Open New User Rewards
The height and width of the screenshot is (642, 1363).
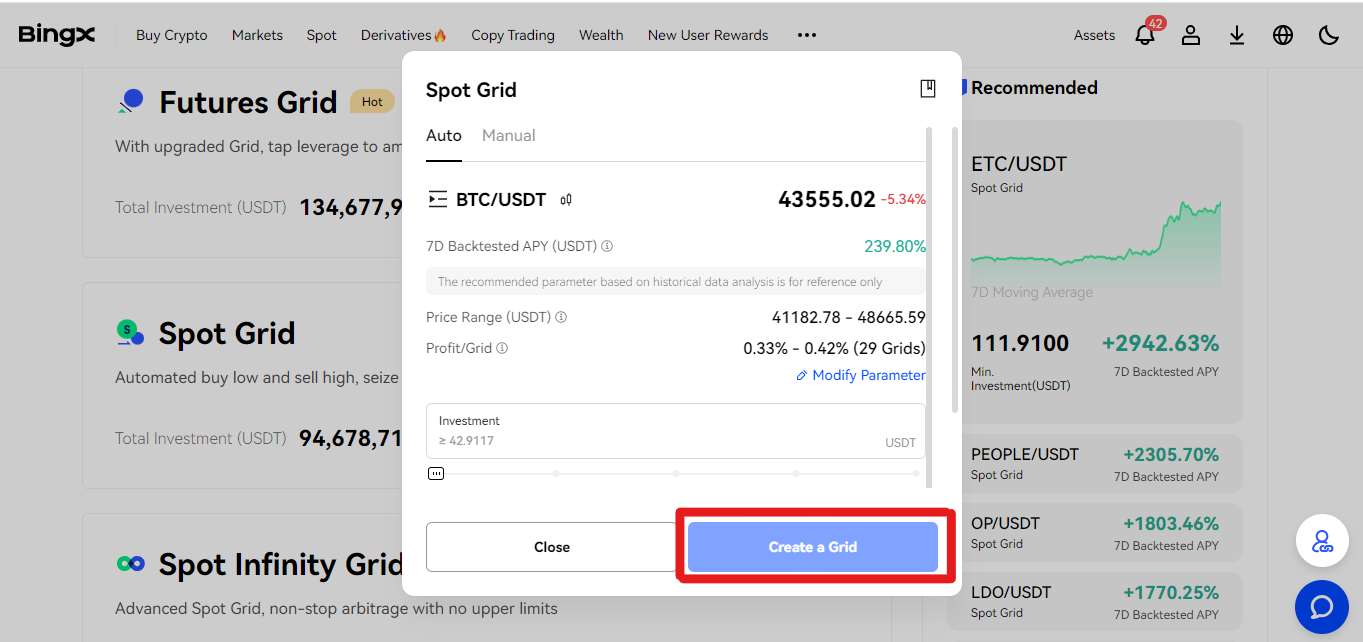(x=708, y=35)
